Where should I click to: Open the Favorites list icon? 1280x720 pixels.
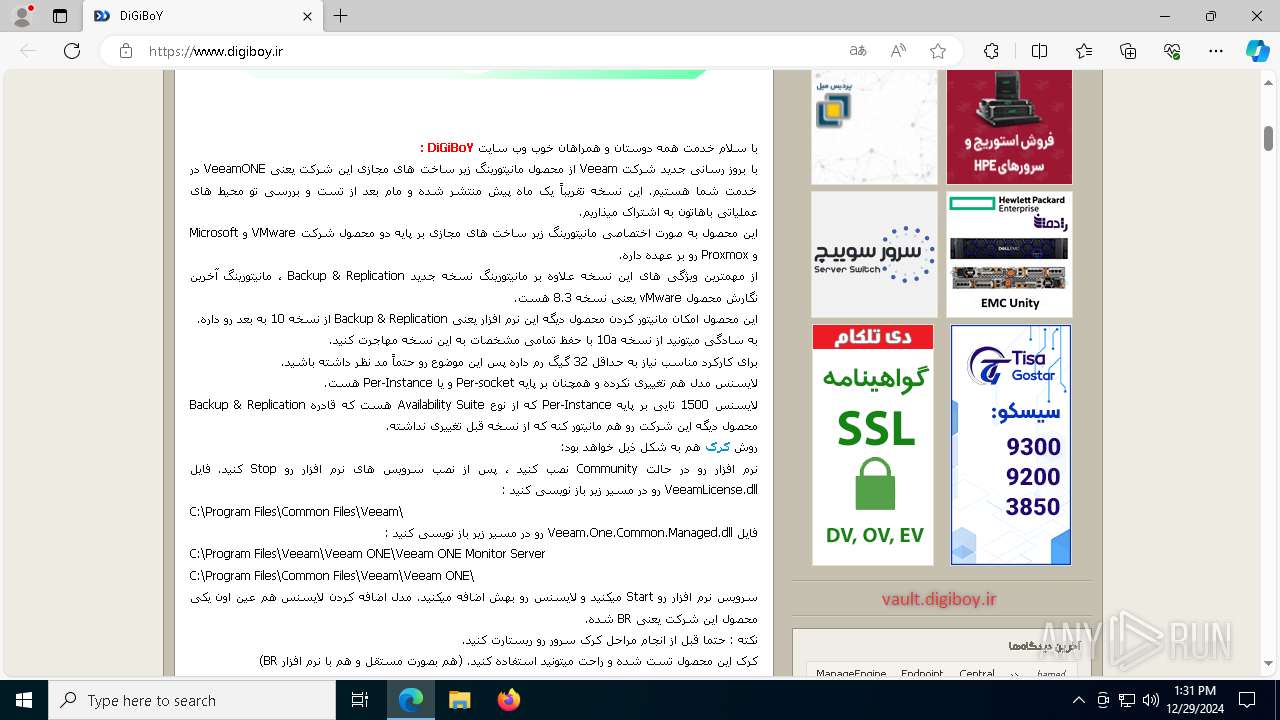[1084, 51]
